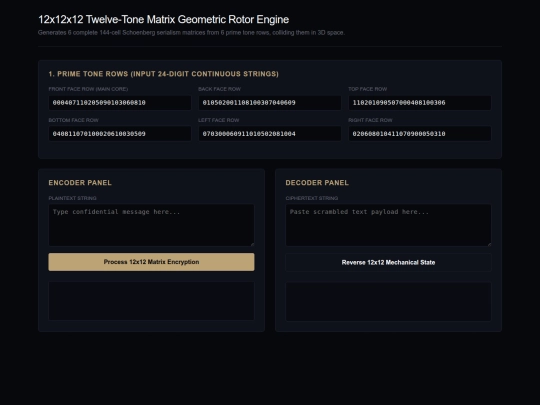This screenshot has width=540, height=405.
Task: Click the Front Face Row input field
Action: 120,103
